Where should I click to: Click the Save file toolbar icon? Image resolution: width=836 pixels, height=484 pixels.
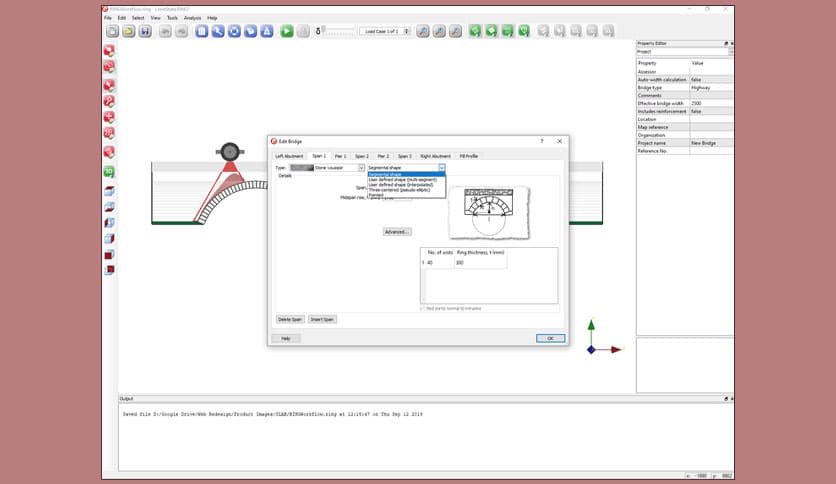[145, 31]
